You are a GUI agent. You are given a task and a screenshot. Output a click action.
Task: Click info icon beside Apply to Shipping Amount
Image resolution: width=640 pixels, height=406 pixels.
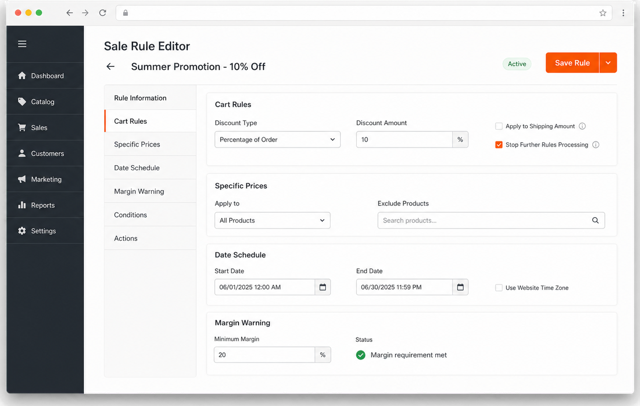point(582,126)
